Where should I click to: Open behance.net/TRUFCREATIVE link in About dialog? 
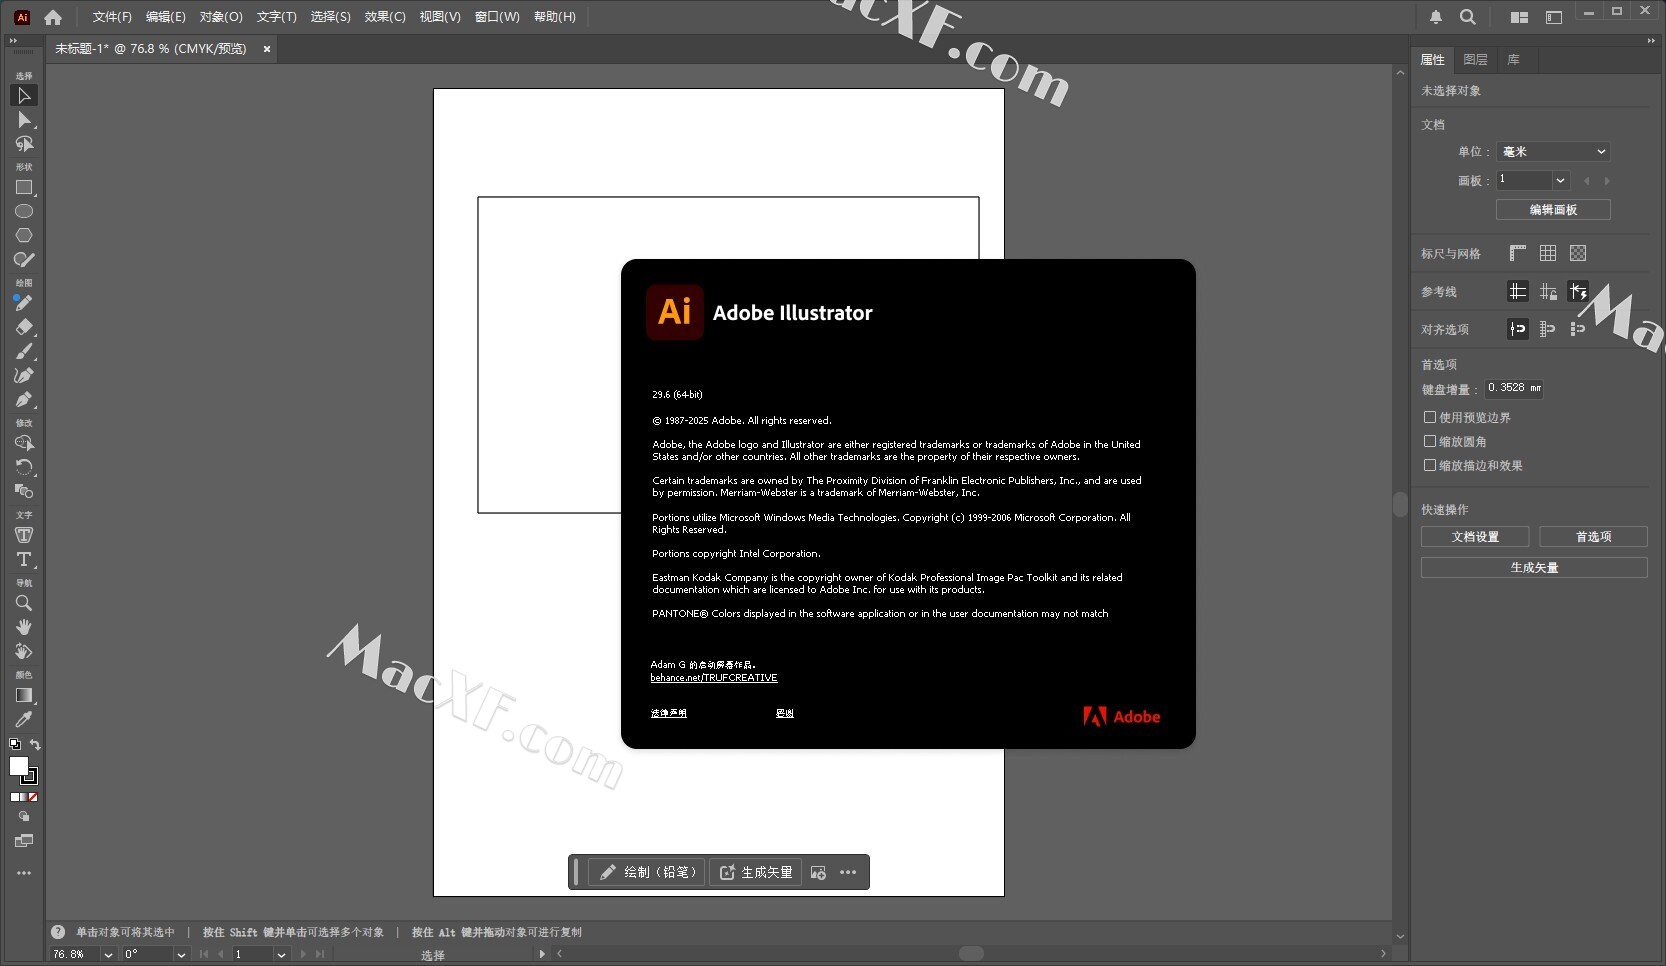click(x=714, y=678)
